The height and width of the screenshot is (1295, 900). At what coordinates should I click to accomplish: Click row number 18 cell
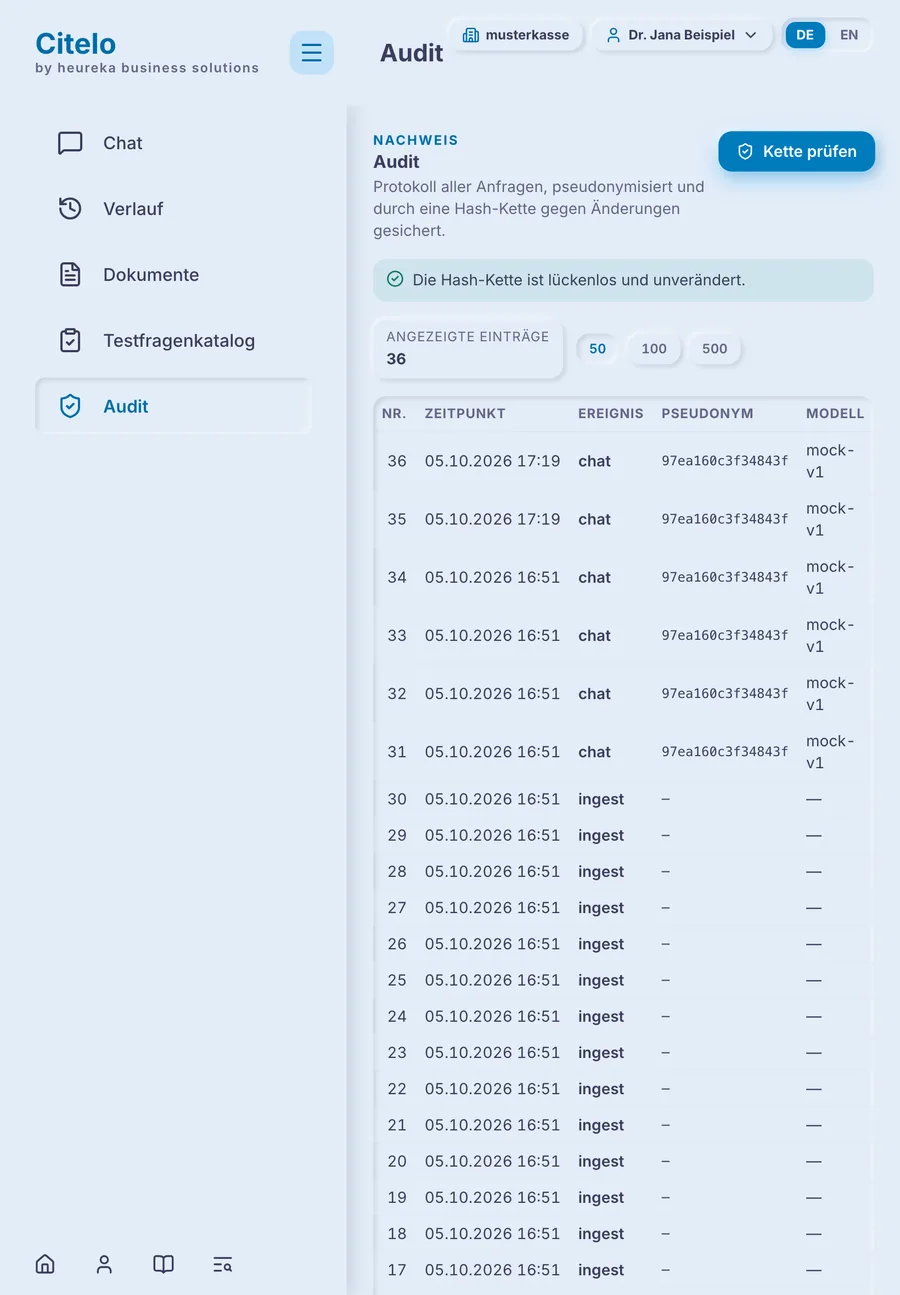tap(397, 1234)
